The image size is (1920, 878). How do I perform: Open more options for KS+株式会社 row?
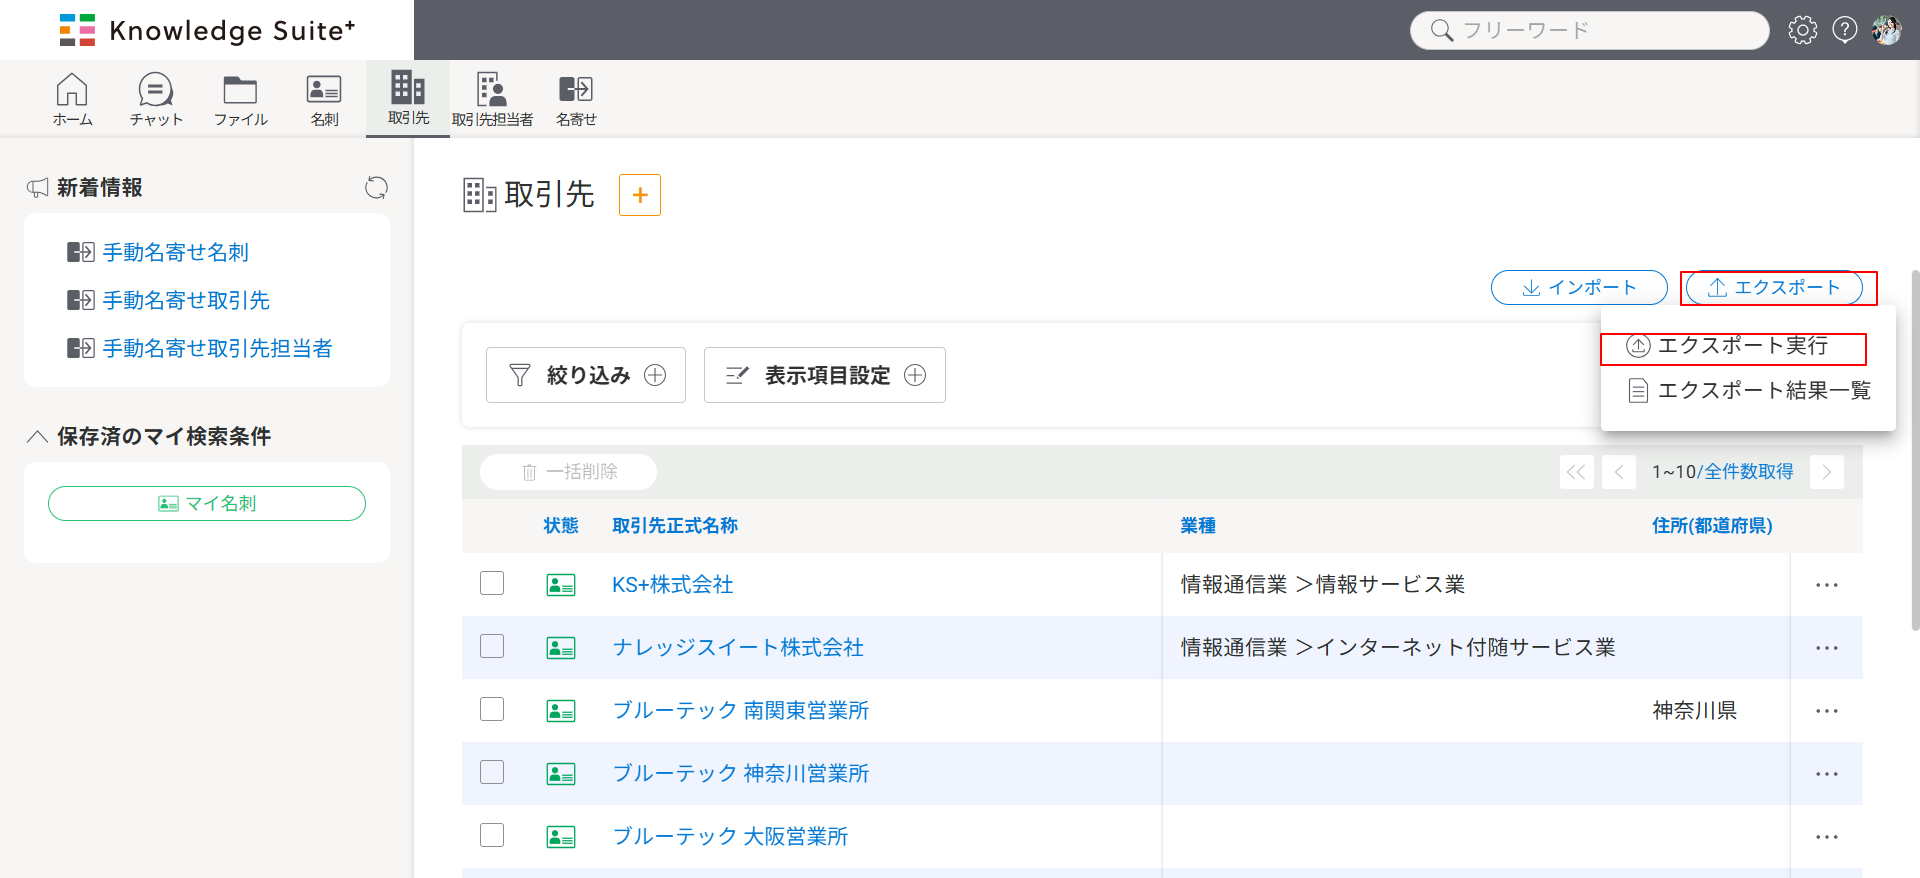[1827, 585]
